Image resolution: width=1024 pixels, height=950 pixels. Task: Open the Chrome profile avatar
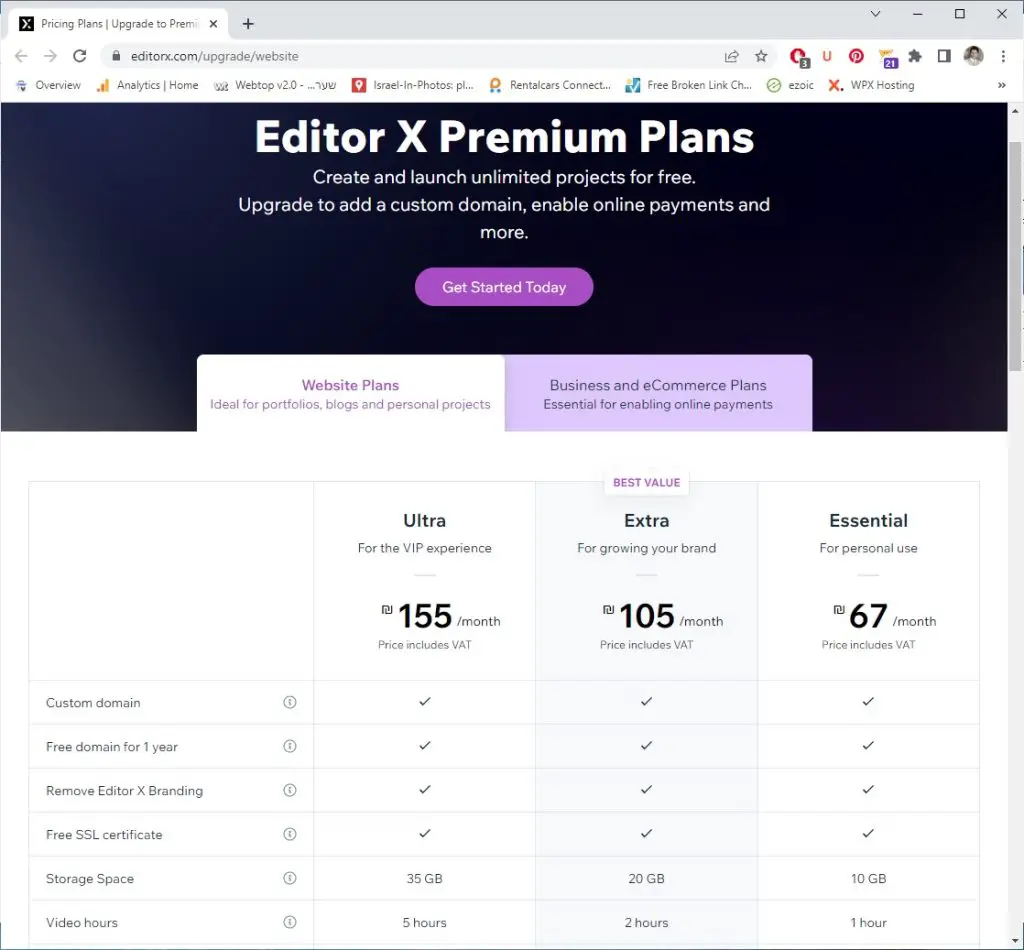click(973, 56)
